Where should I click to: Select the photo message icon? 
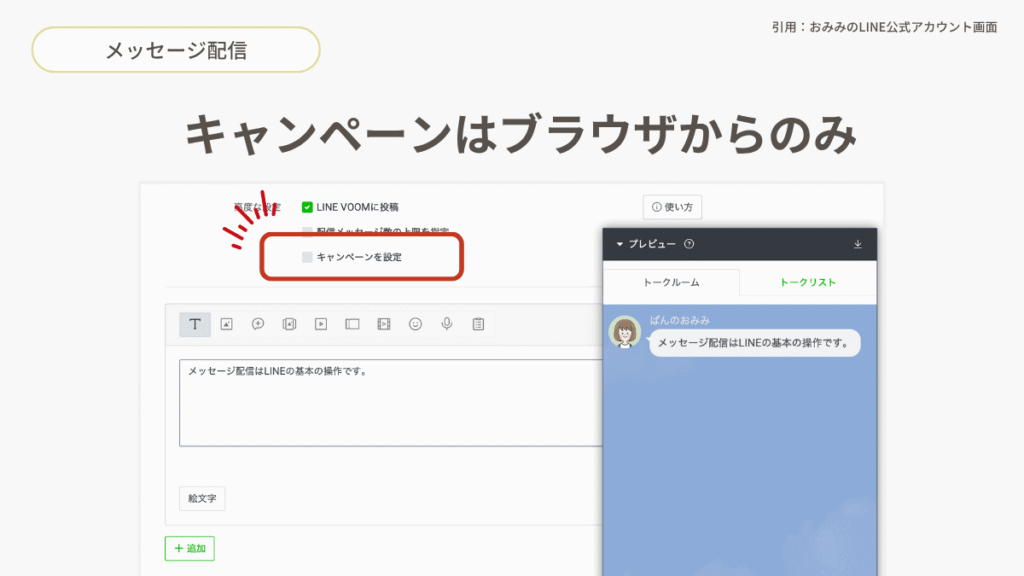point(227,324)
